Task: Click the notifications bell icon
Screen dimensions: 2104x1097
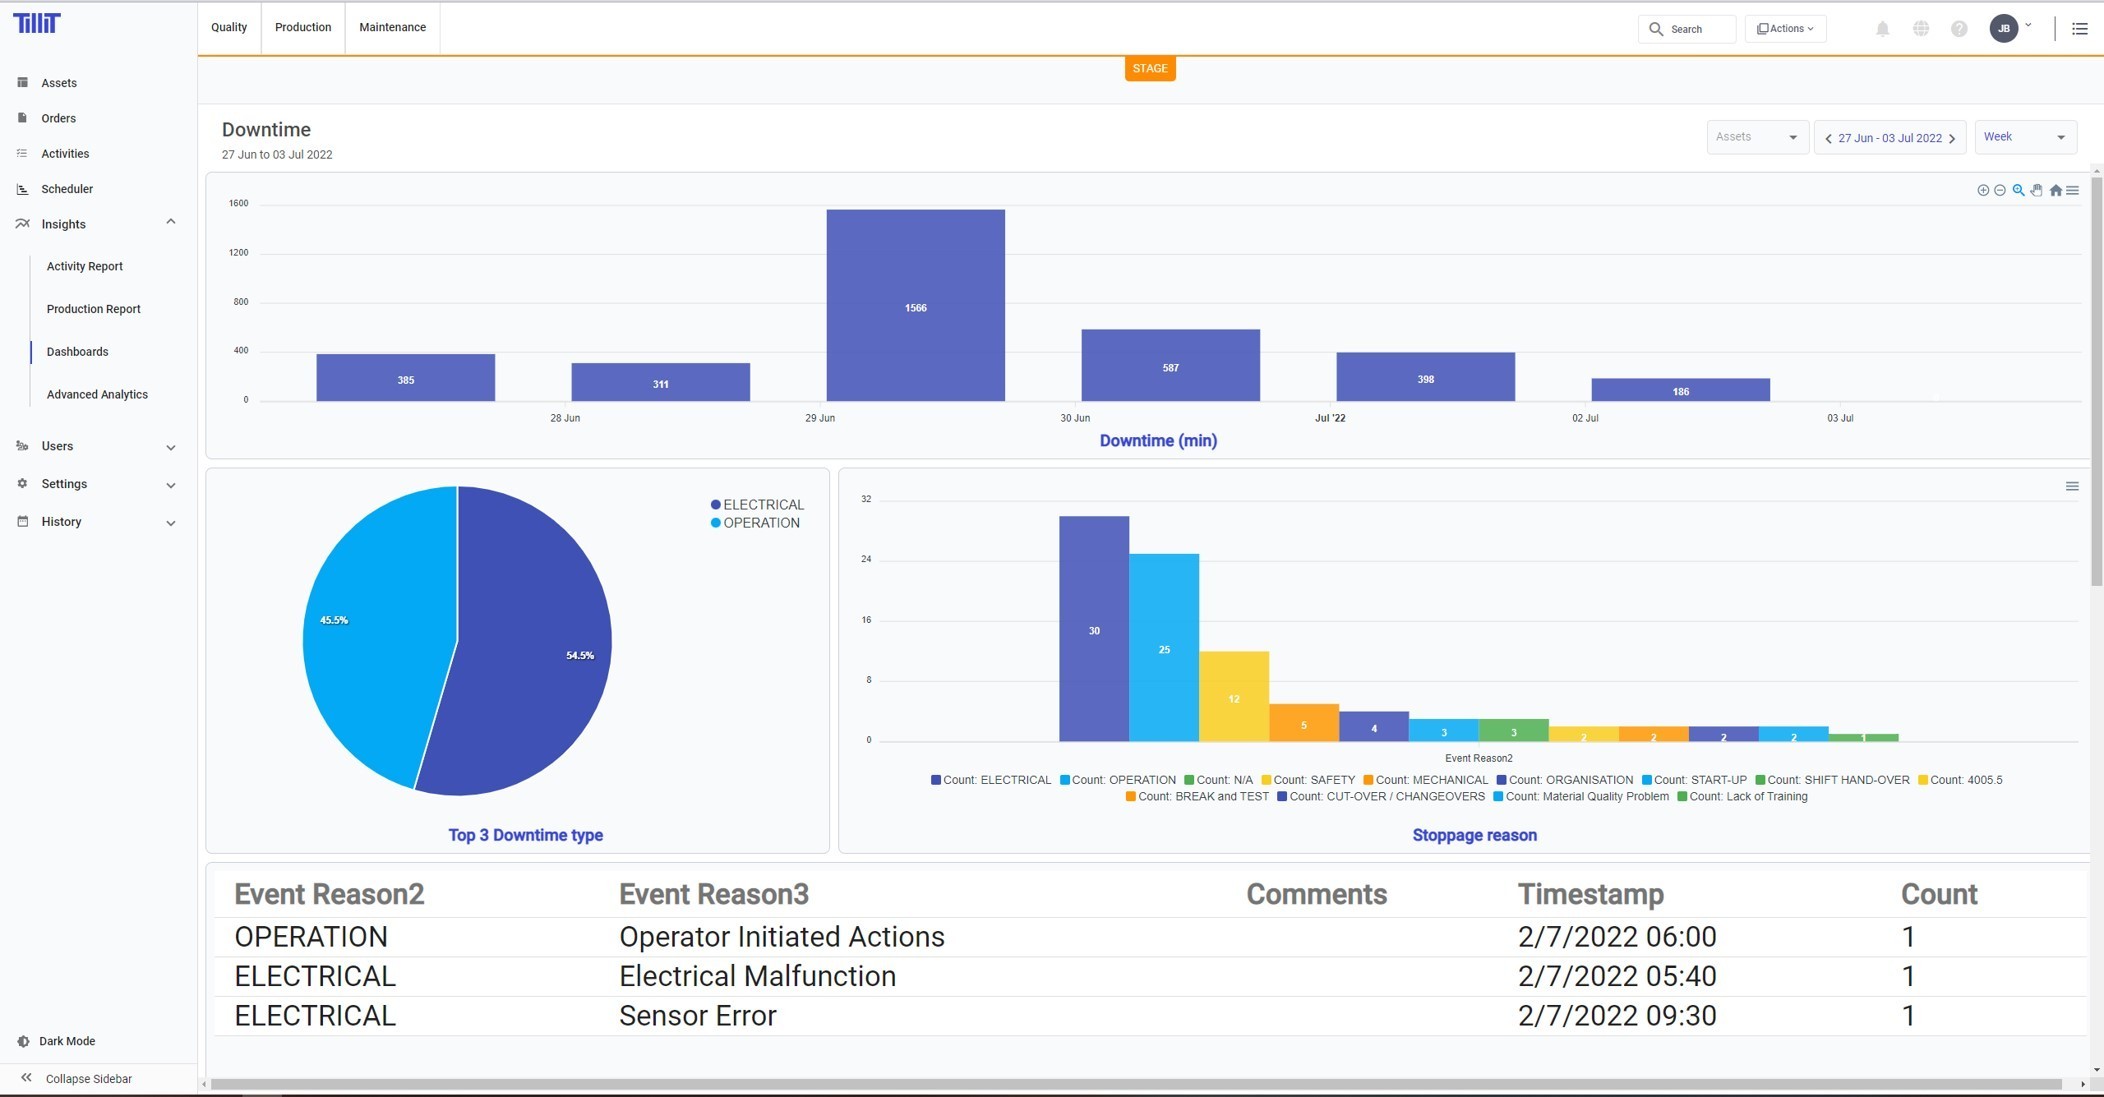Action: click(1882, 29)
